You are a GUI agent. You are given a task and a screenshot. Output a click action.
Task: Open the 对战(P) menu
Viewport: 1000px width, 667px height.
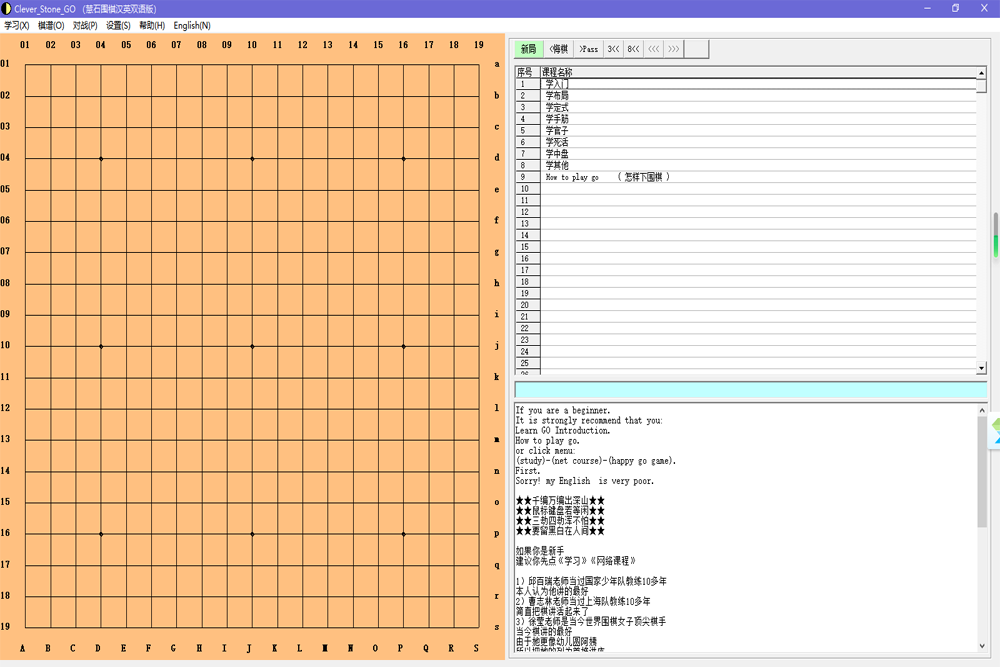[83, 25]
